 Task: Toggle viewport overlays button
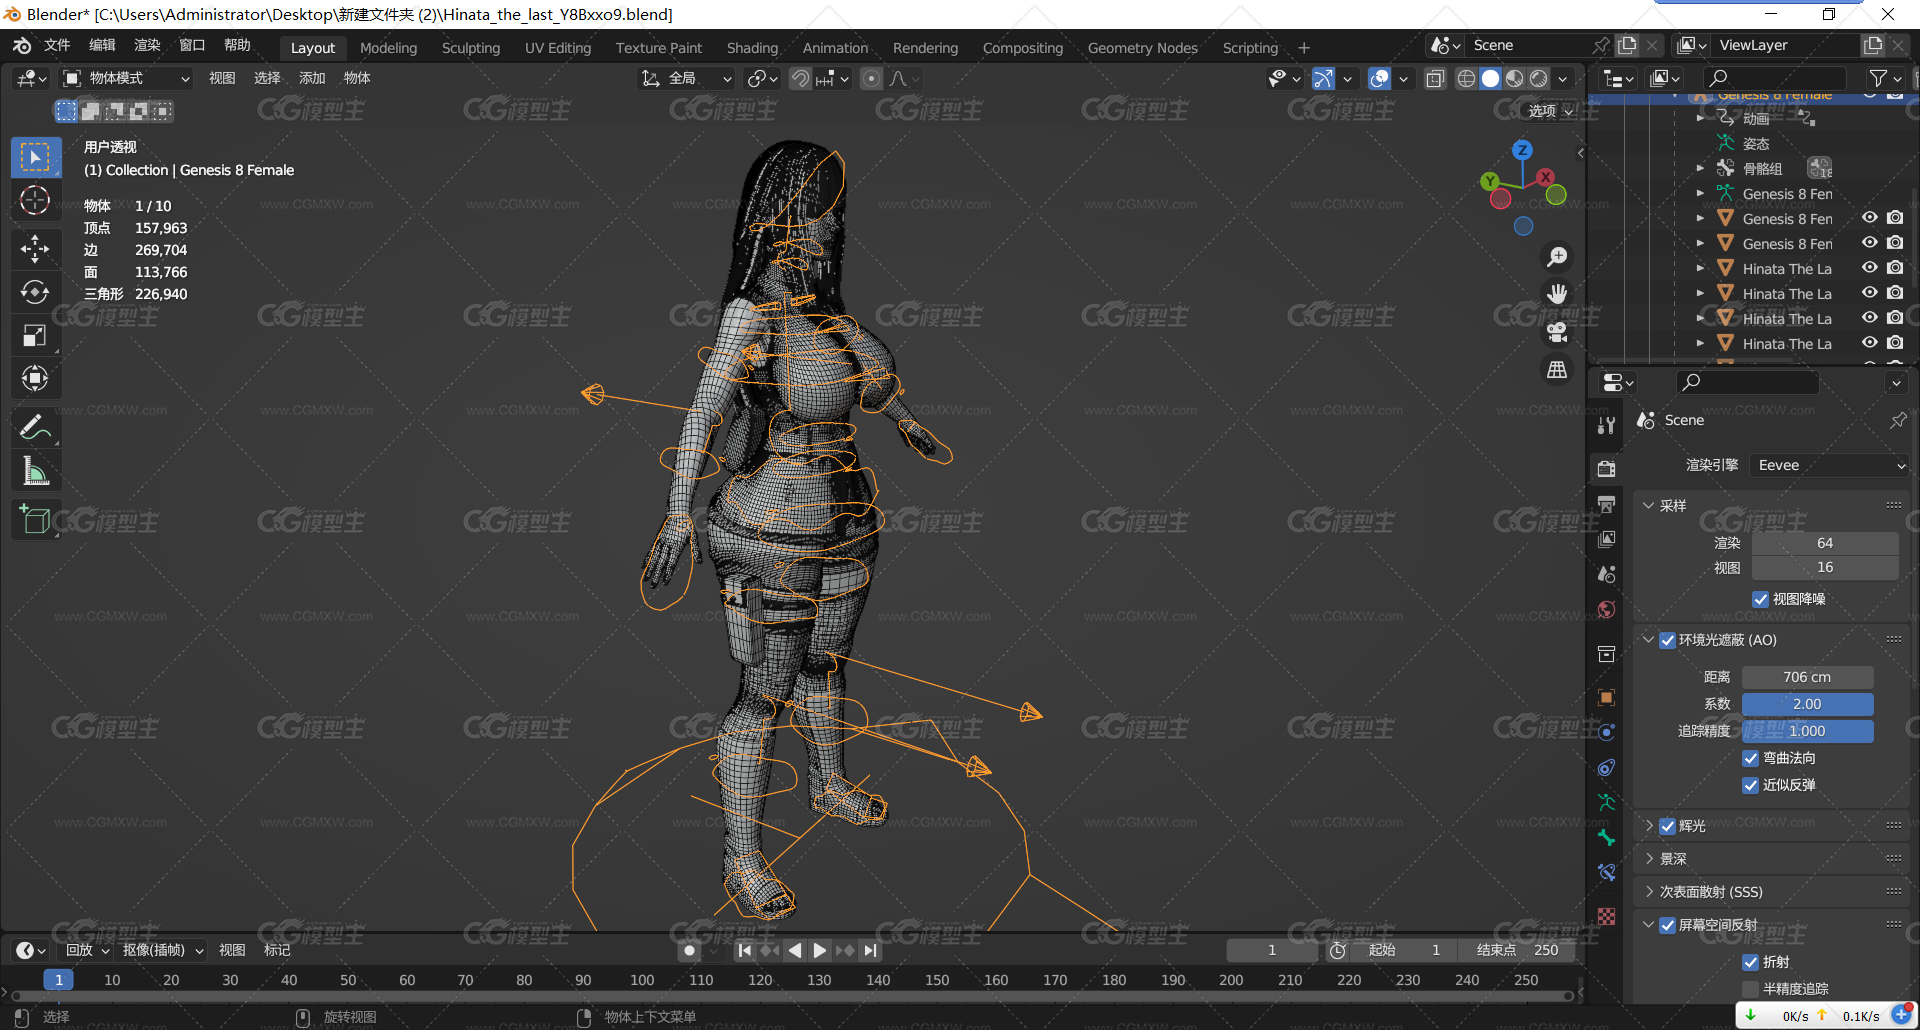[1379, 79]
